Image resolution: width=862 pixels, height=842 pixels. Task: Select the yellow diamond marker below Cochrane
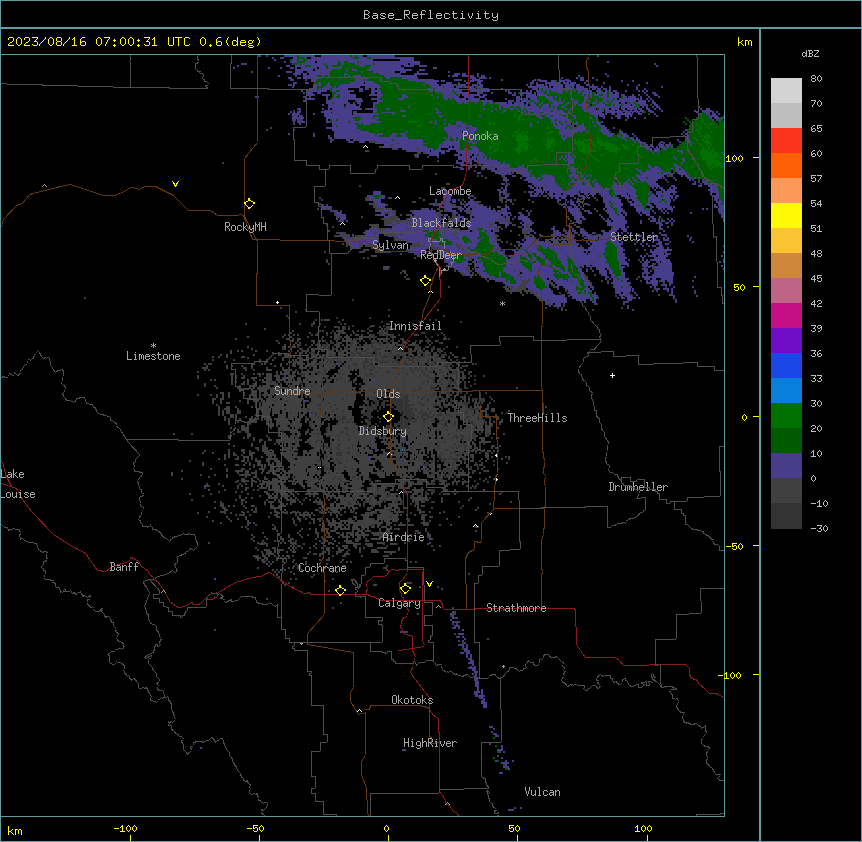tap(340, 590)
